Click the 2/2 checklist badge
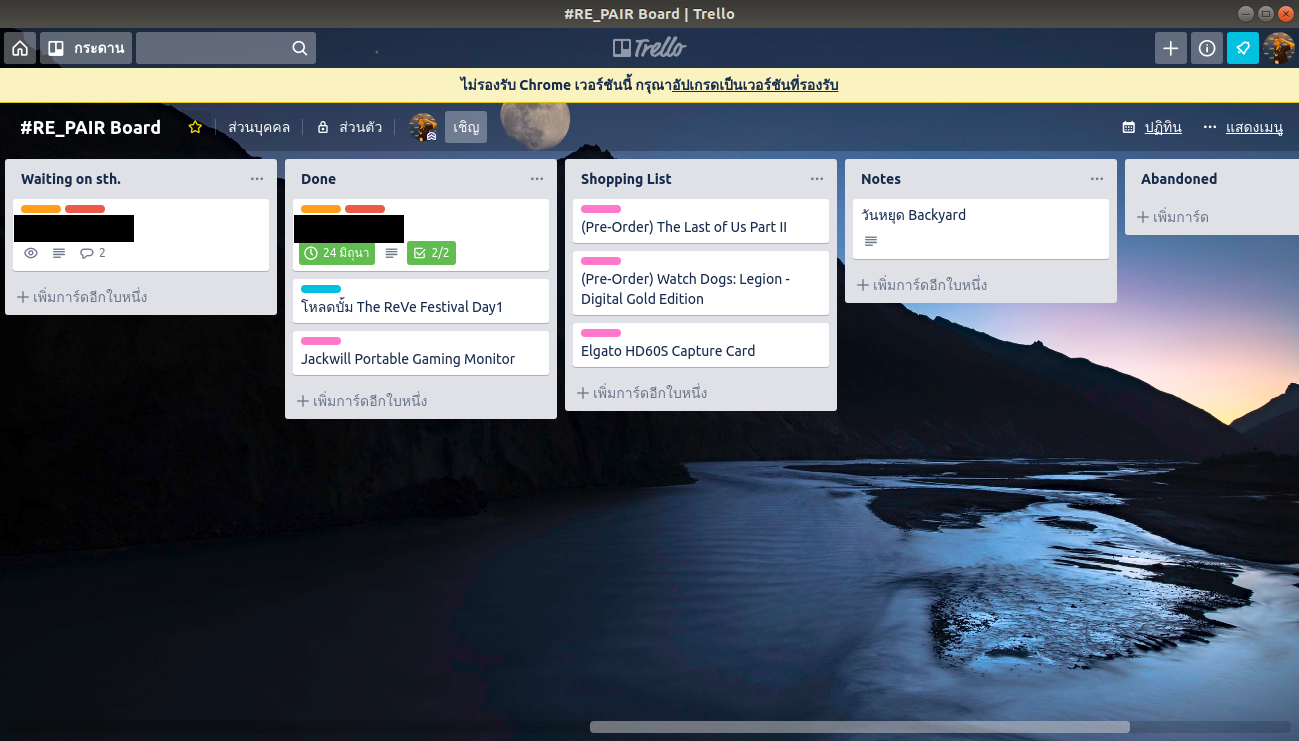 [x=431, y=253]
